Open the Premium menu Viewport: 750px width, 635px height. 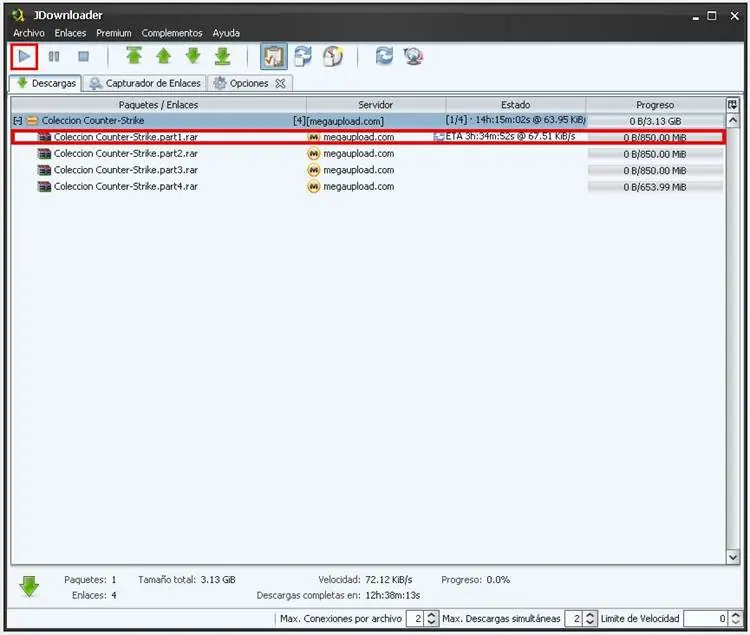(x=114, y=33)
